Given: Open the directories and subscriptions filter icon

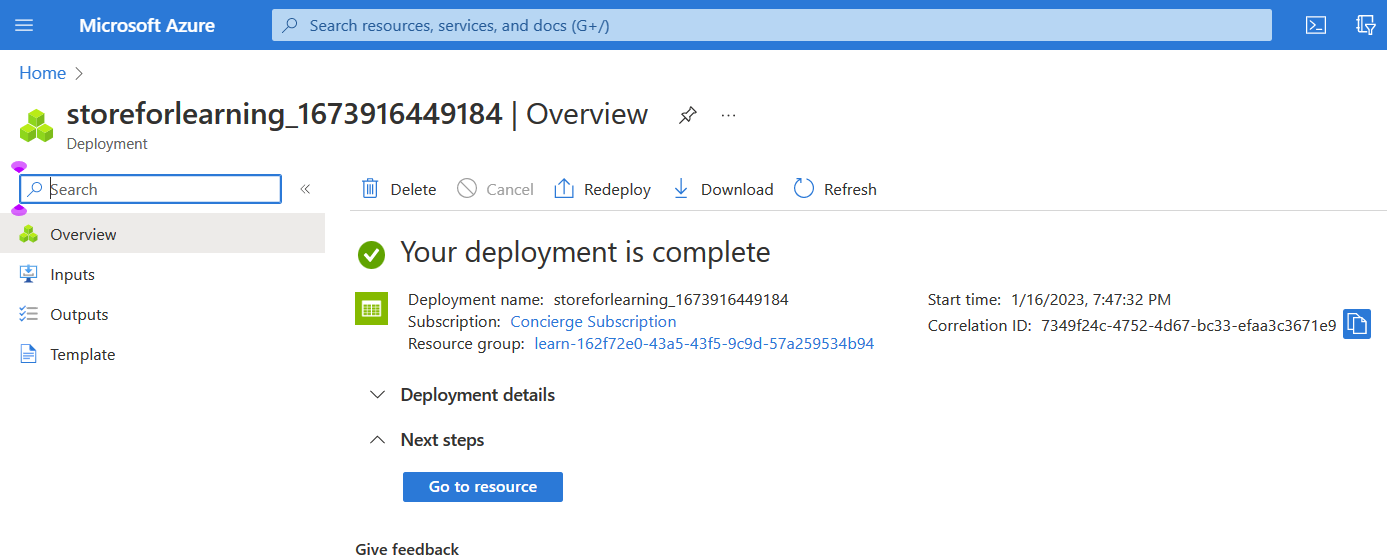Looking at the screenshot, I should (x=1366, y=25).
